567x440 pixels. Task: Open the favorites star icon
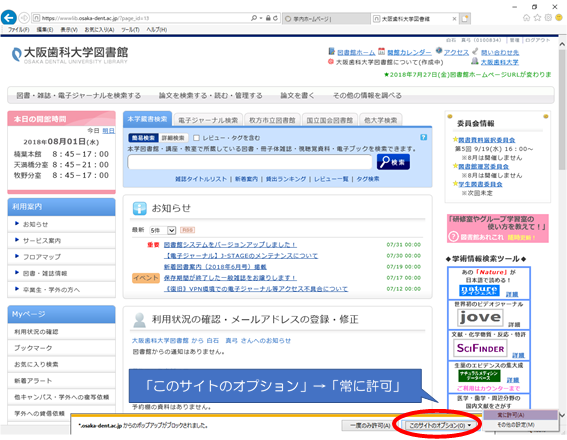537,18
